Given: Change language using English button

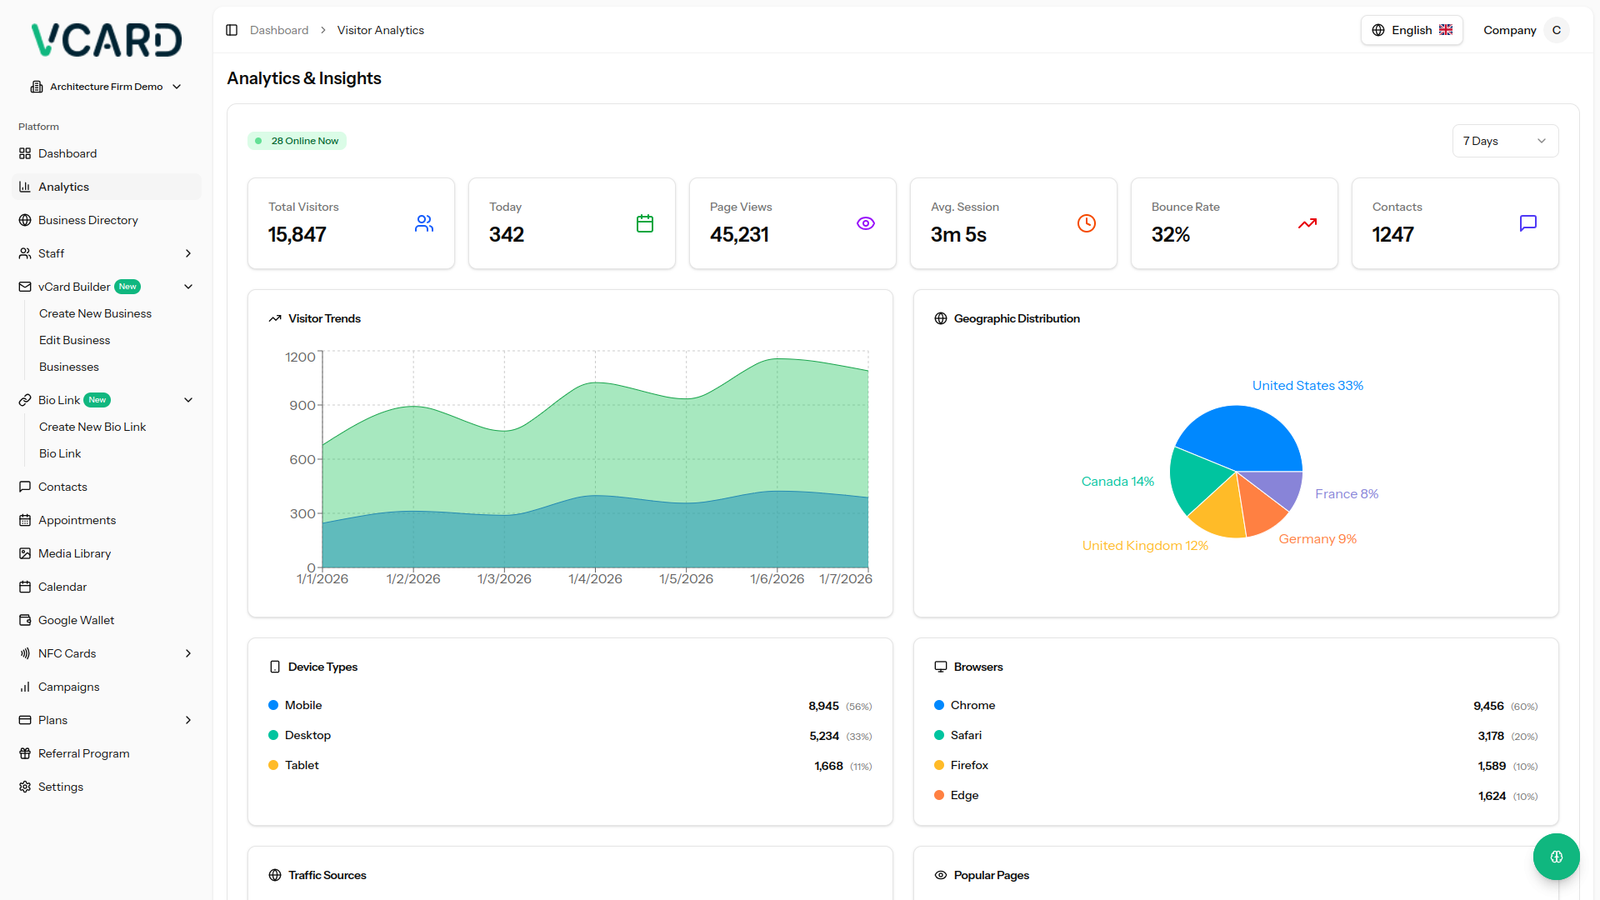Looking at the screenshot, I should pos(1411,30).
